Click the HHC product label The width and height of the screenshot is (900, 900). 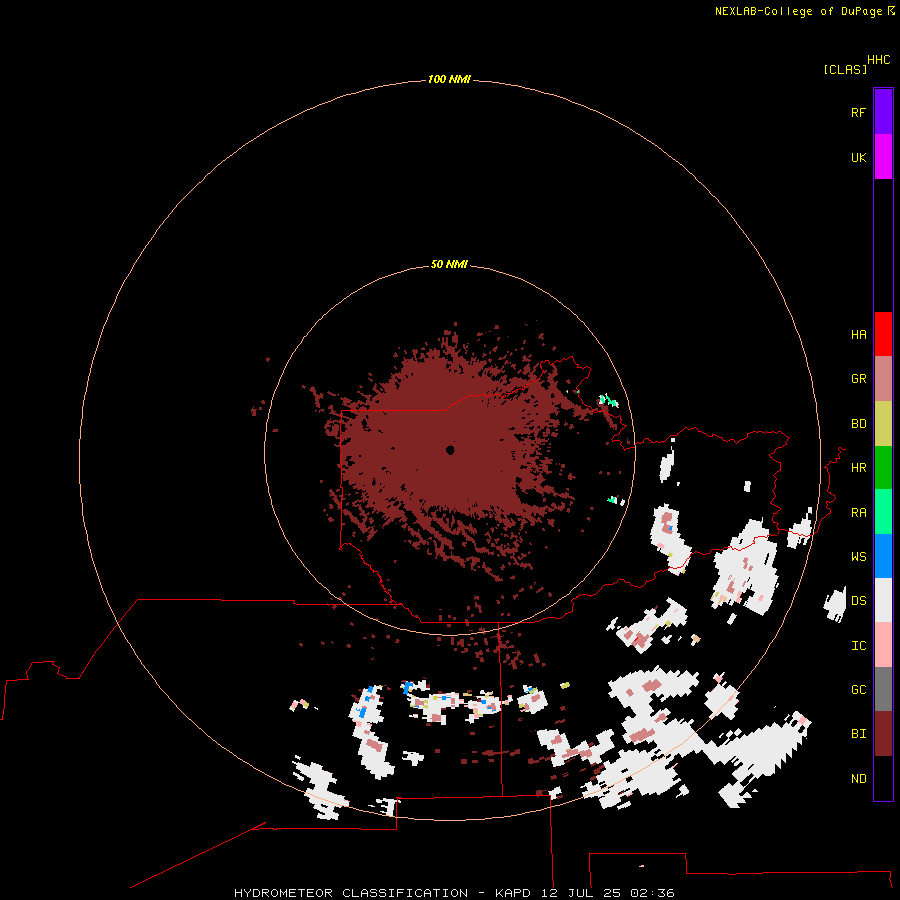pos(878,60)
